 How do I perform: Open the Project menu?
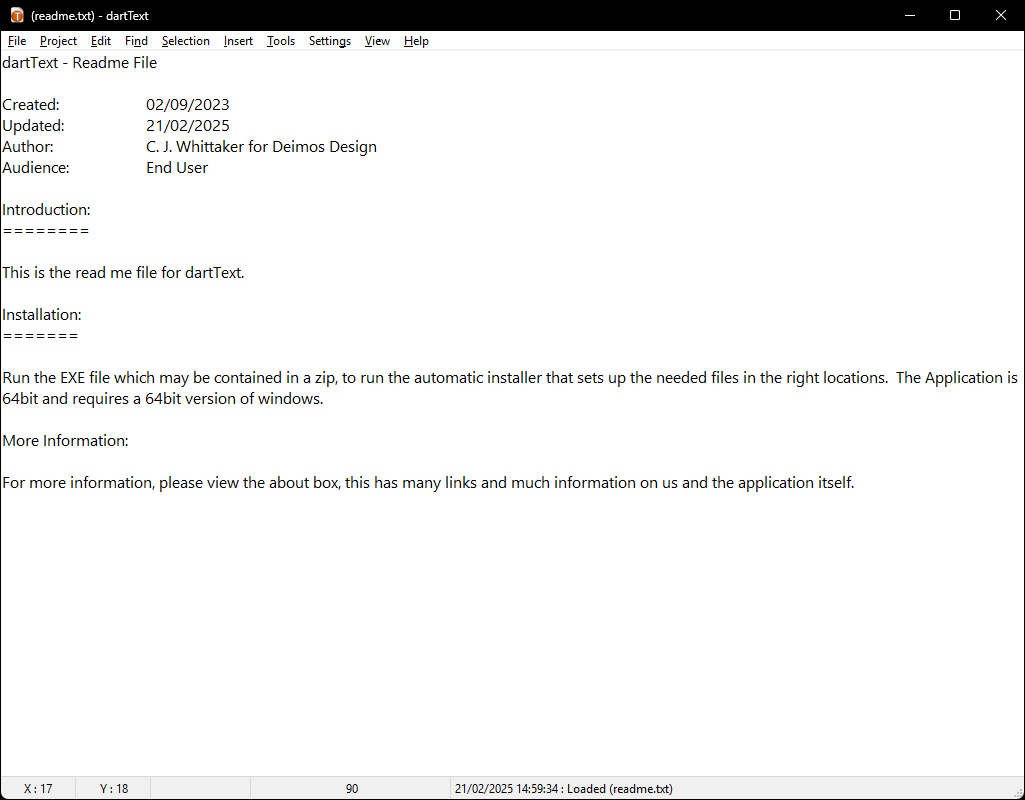(x=58, y=41)
